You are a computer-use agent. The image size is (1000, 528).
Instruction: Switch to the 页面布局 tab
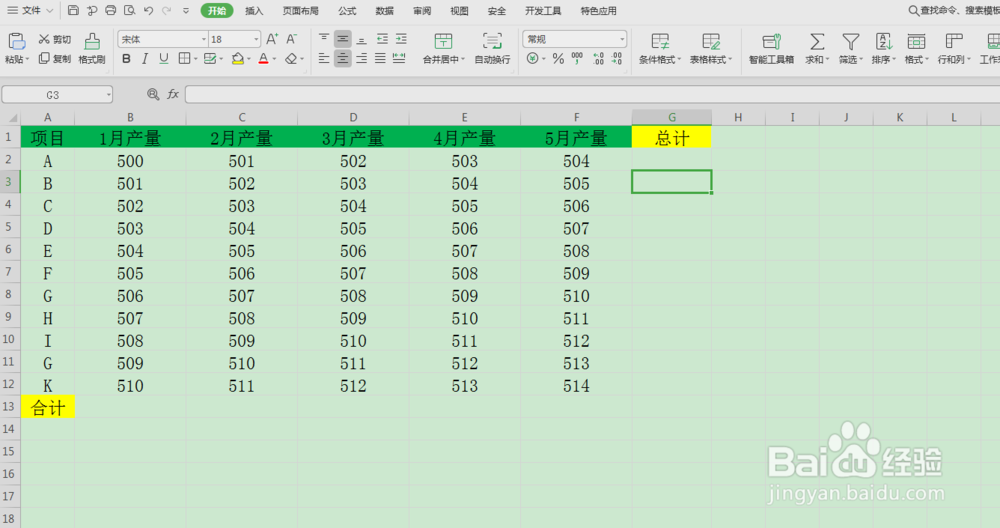(x=300, y=11)
